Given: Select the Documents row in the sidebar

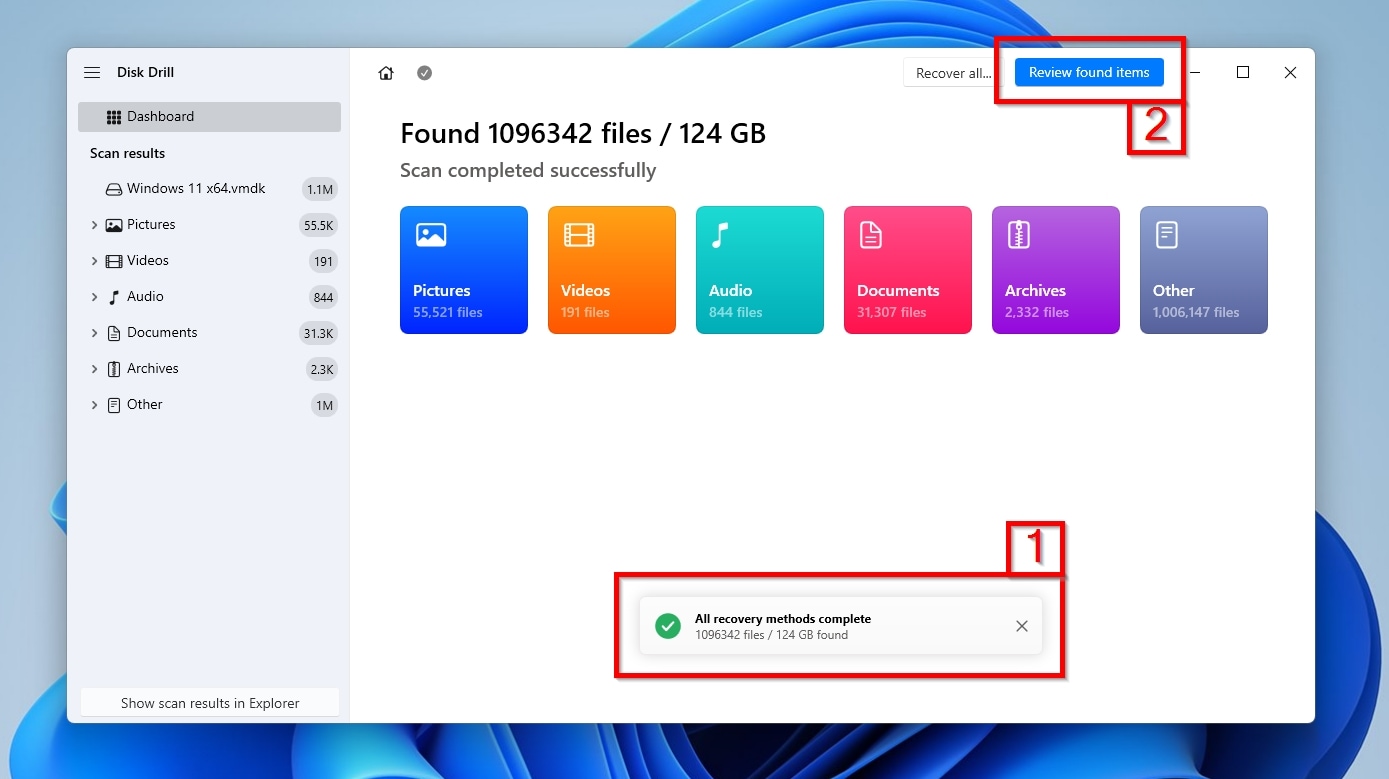Looking at the screenshot, I should pyautogui.click(x=209, y=333).
